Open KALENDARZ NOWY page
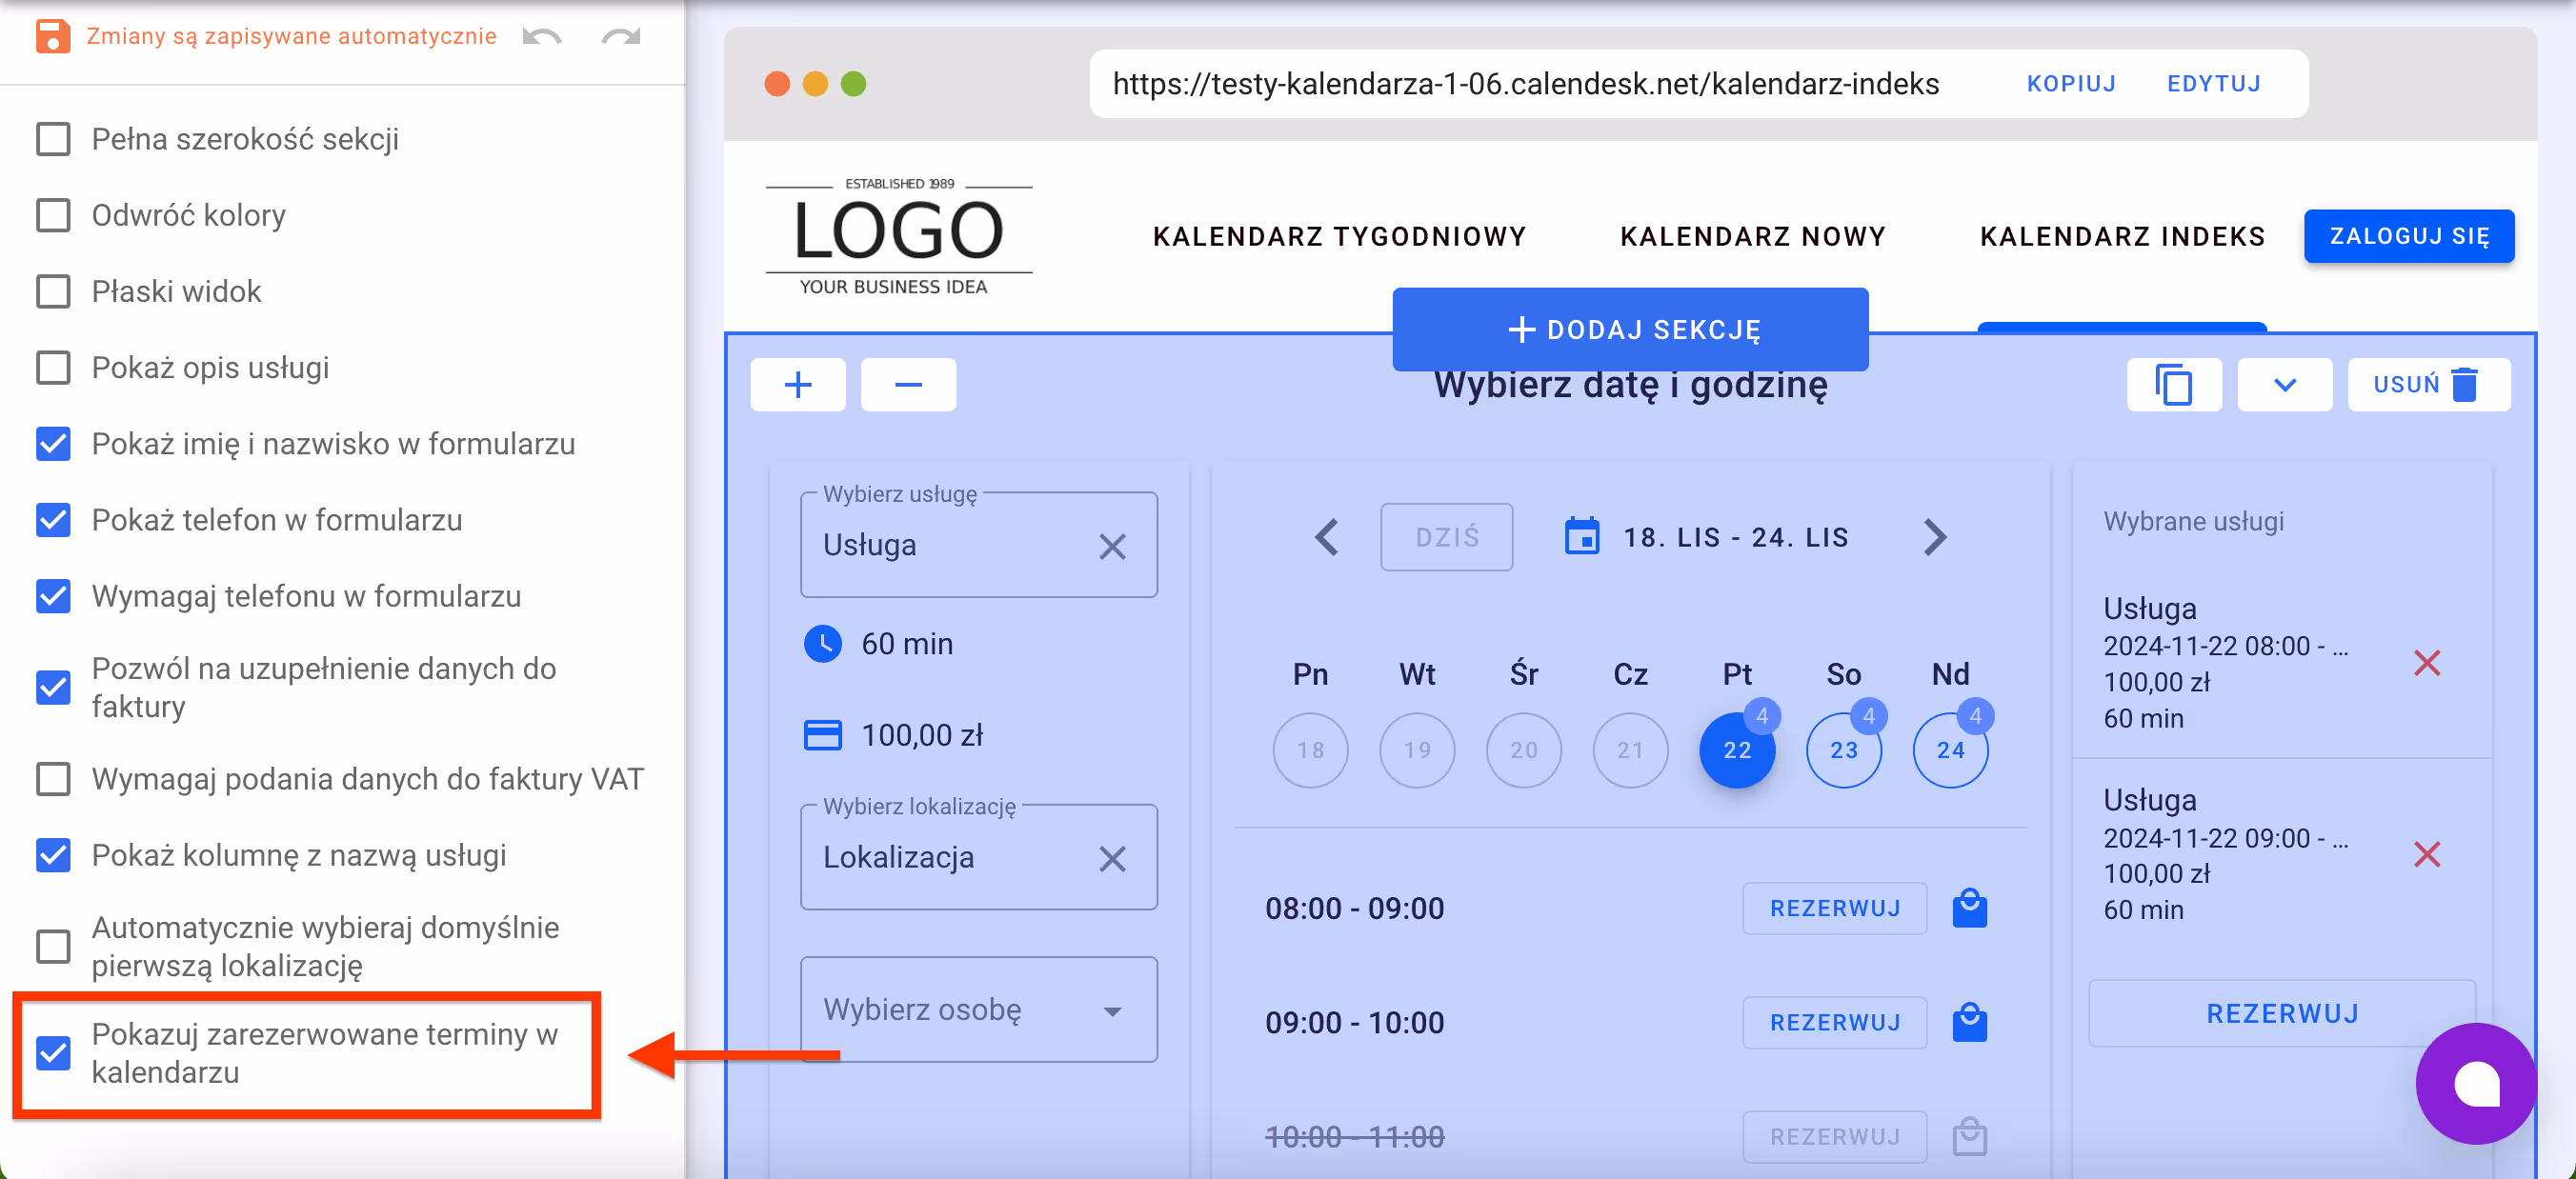Screen dimensions: 2576x1179 1753,236
